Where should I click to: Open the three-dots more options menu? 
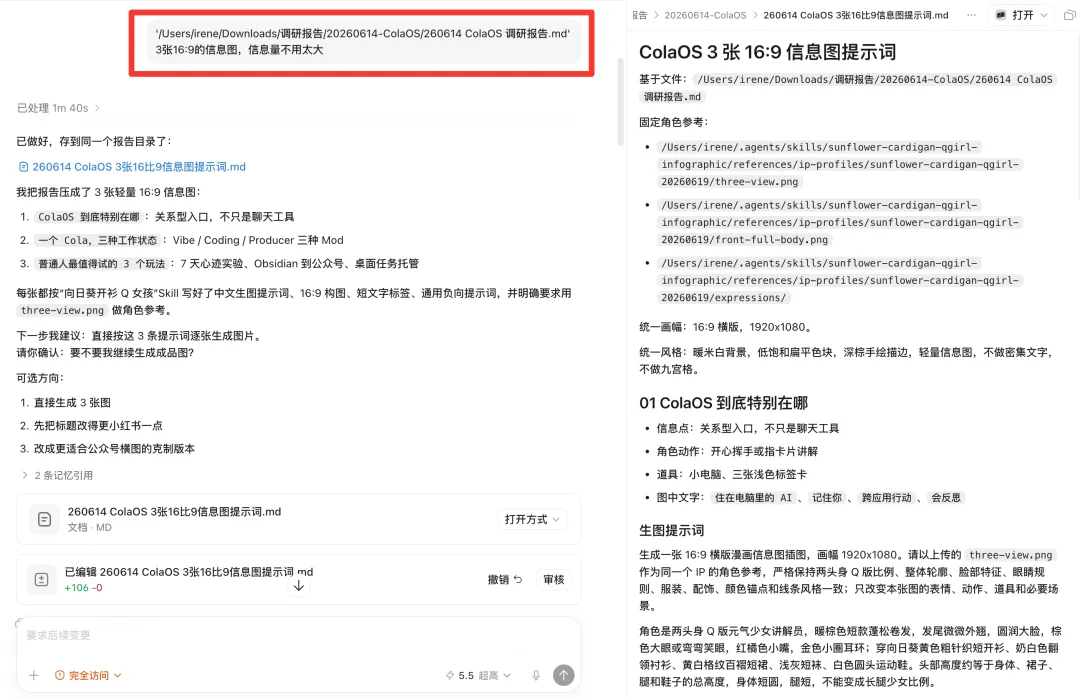(x=971, y=15)
